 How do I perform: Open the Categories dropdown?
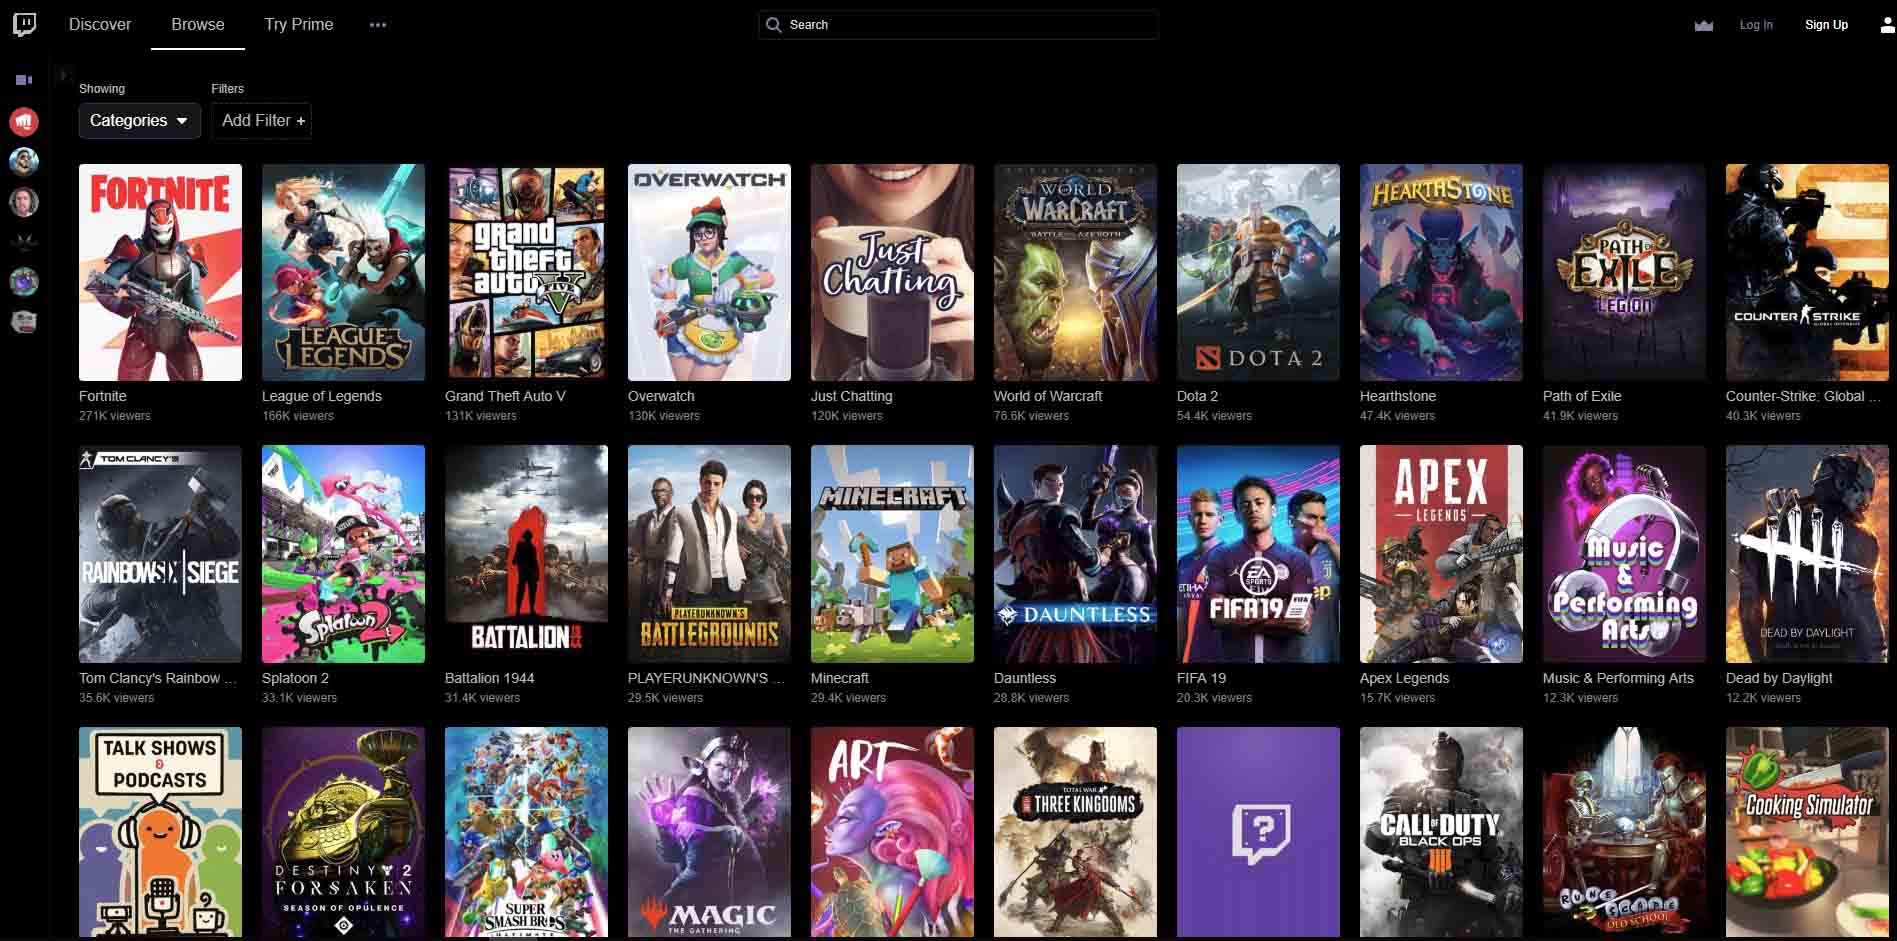(x=139, y=121)
